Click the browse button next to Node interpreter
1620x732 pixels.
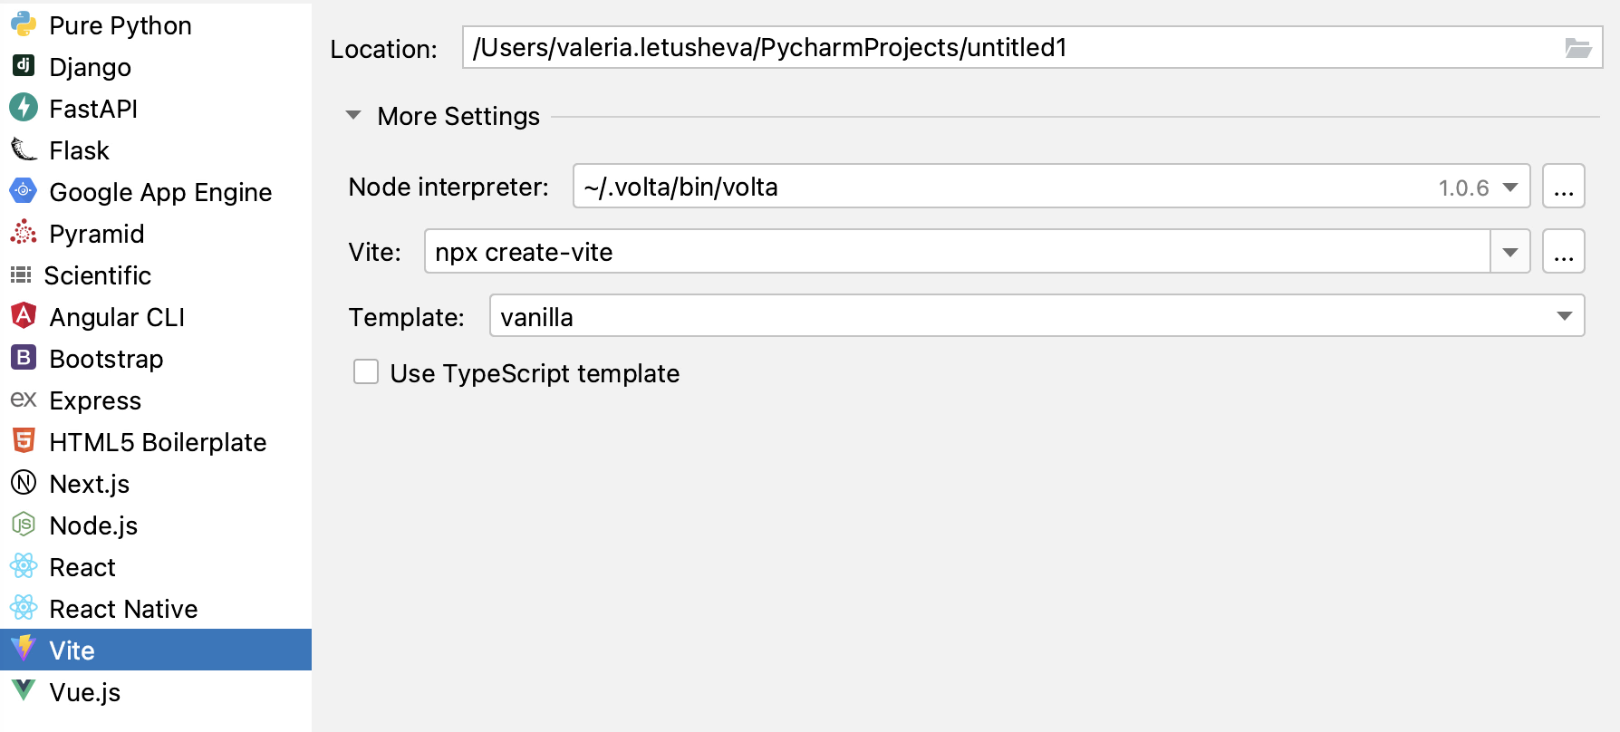1563,186
